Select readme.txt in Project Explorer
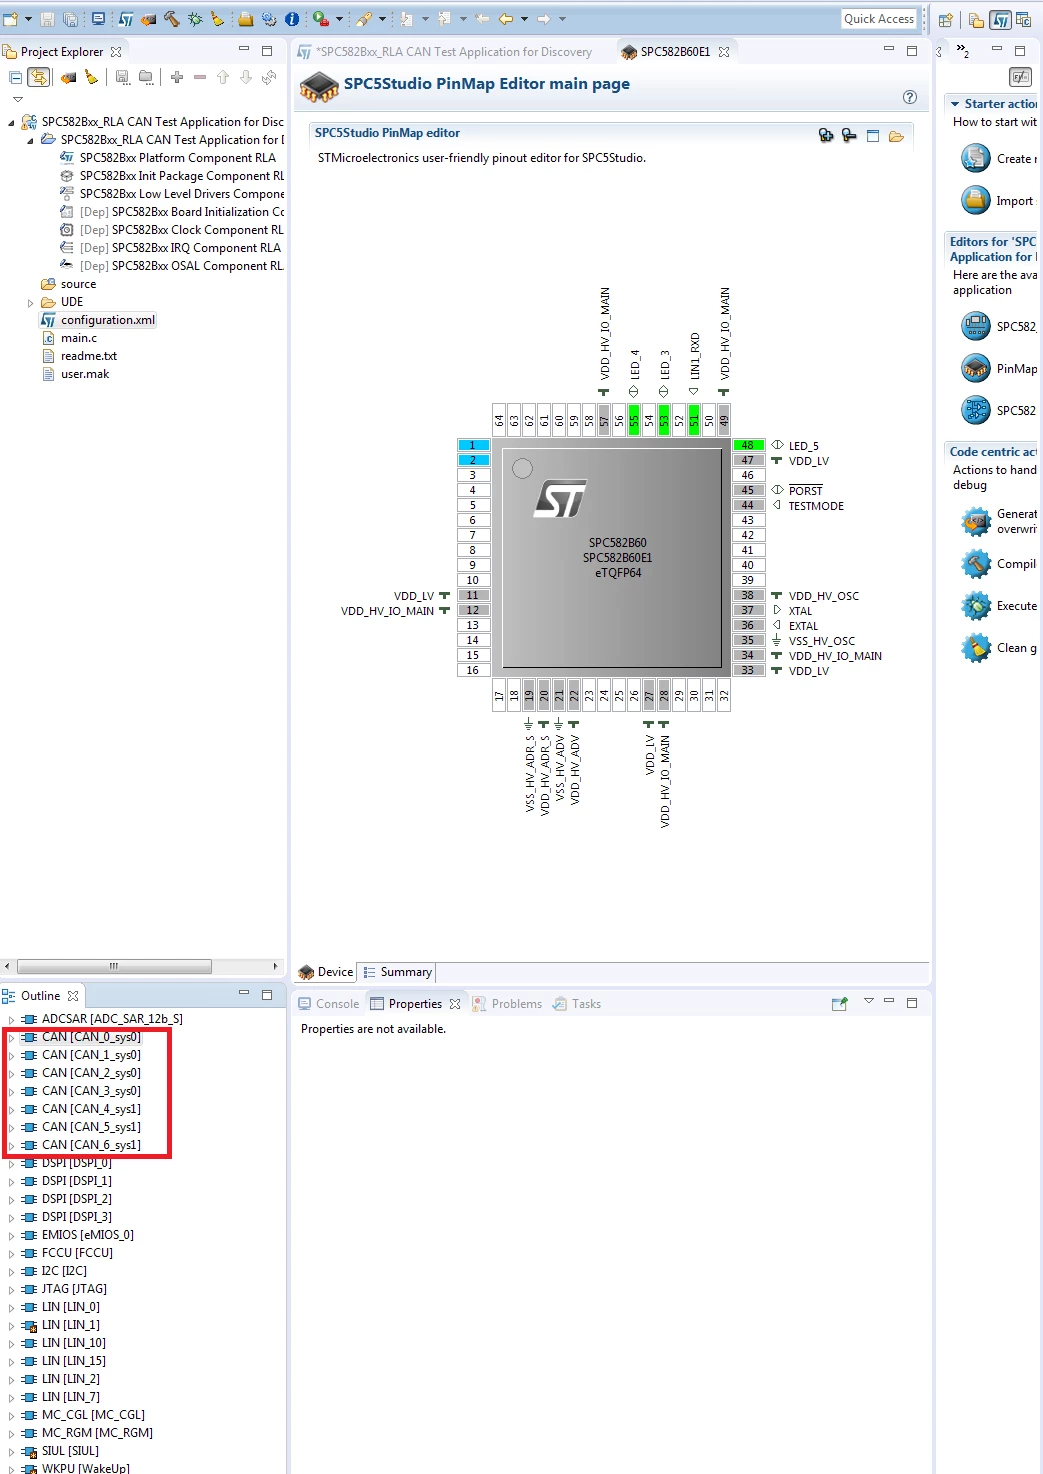 click(79, 356)
